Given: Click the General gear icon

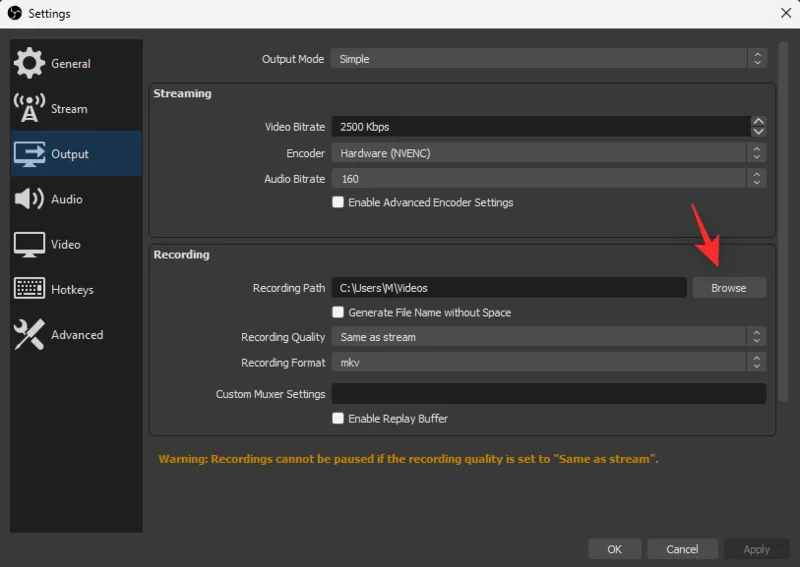Looking at the screenshot, I should tap(29, 63).
